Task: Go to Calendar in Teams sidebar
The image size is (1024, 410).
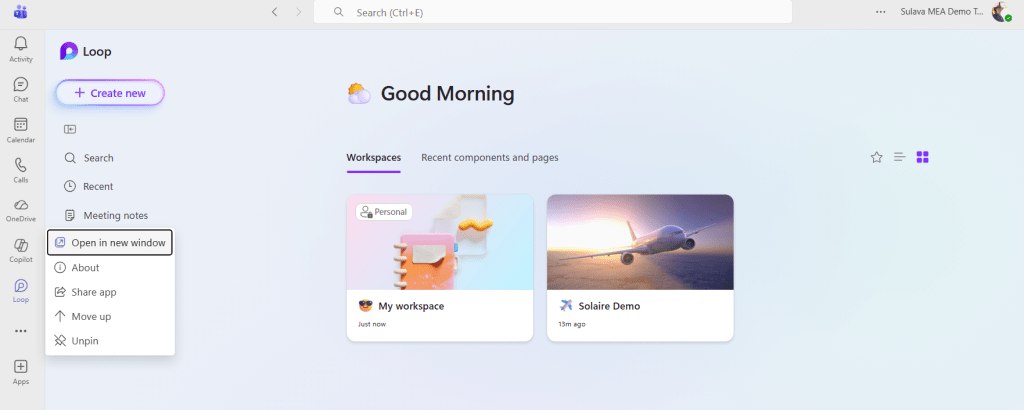Action: click(x=21, y=128)
